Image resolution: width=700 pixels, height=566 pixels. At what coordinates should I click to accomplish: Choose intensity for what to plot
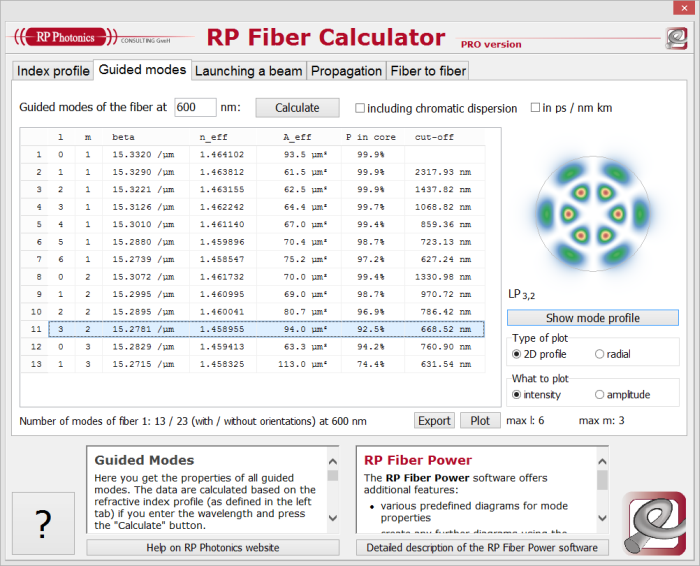click(x=517, y=395)
